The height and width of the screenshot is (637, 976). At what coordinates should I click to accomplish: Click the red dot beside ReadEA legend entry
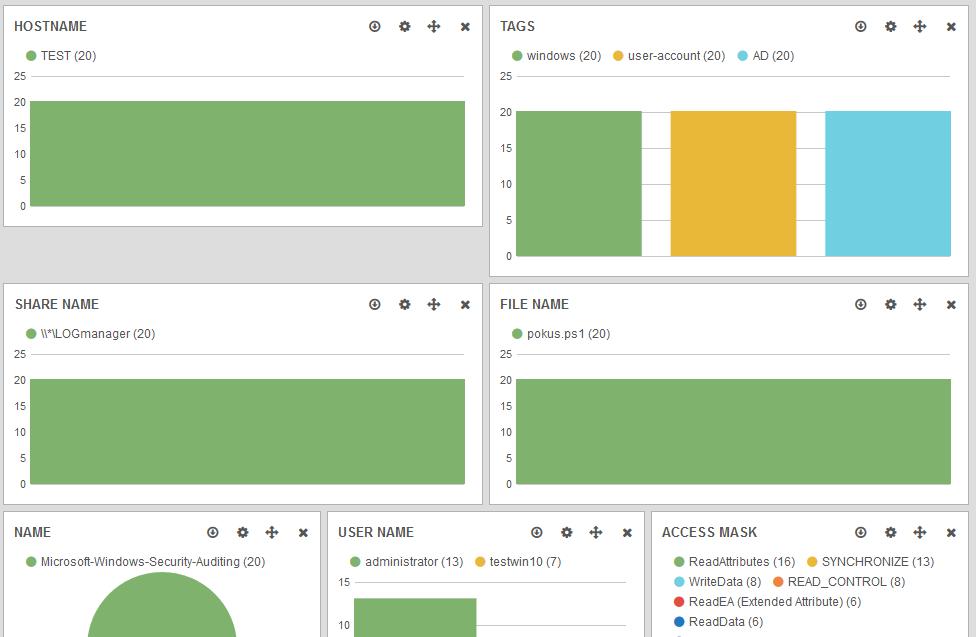[x=679, y=602]
